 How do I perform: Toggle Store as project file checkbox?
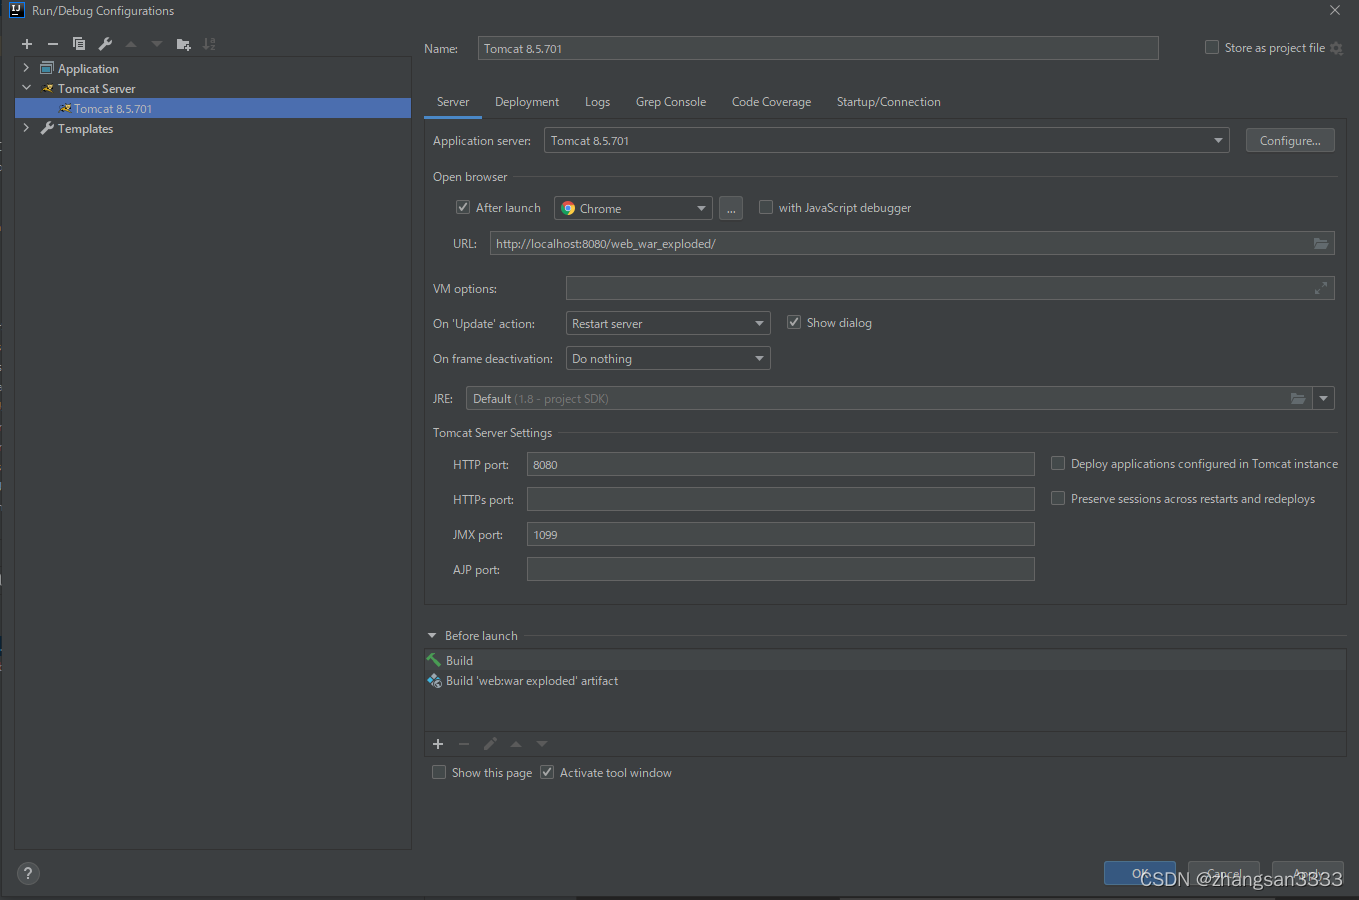pos(1212,47)
